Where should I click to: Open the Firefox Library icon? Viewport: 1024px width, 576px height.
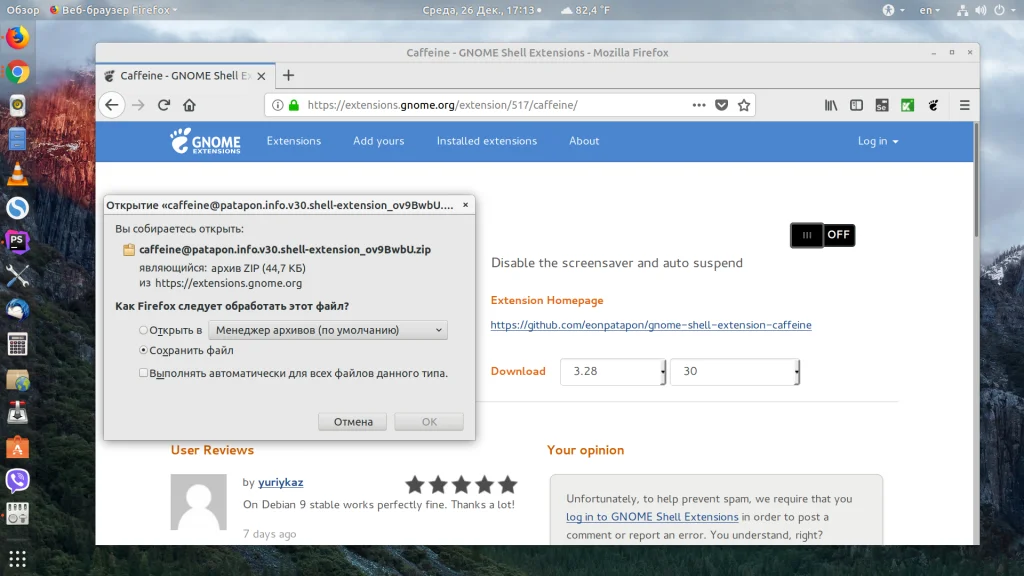[x=831, y=105]
